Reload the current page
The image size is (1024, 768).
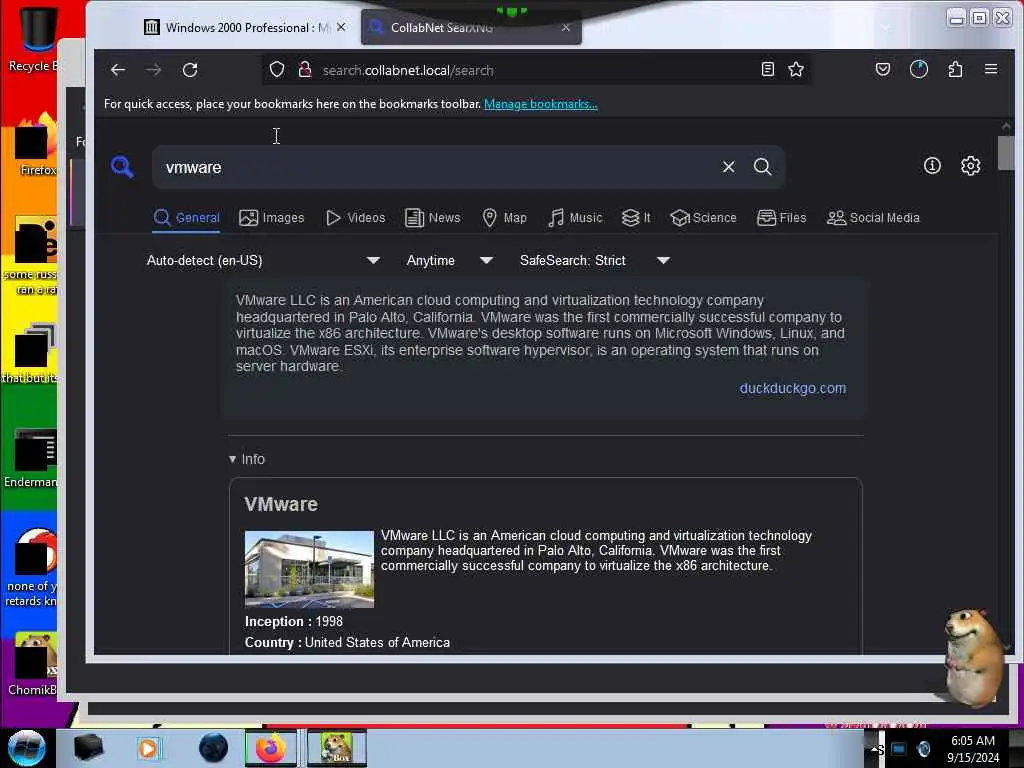(x=190, y=70)
